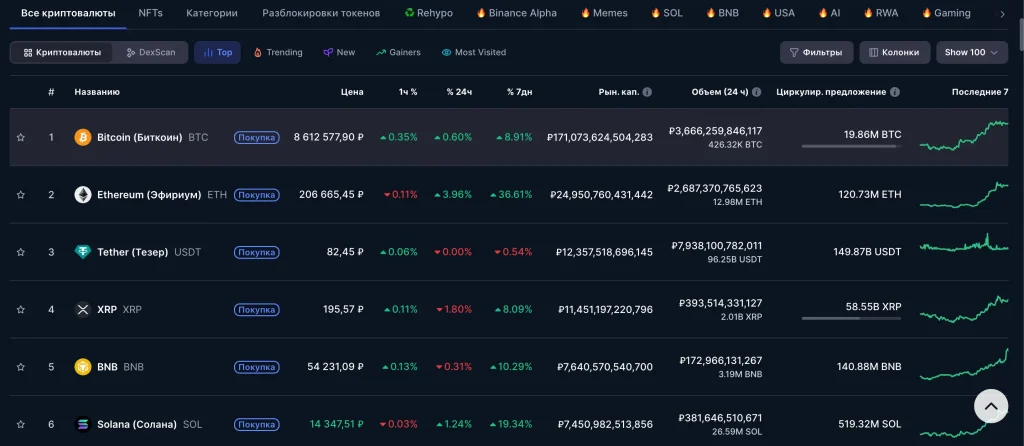Open the Bitcoin 7-day sparkline chart

pos(964,136)
